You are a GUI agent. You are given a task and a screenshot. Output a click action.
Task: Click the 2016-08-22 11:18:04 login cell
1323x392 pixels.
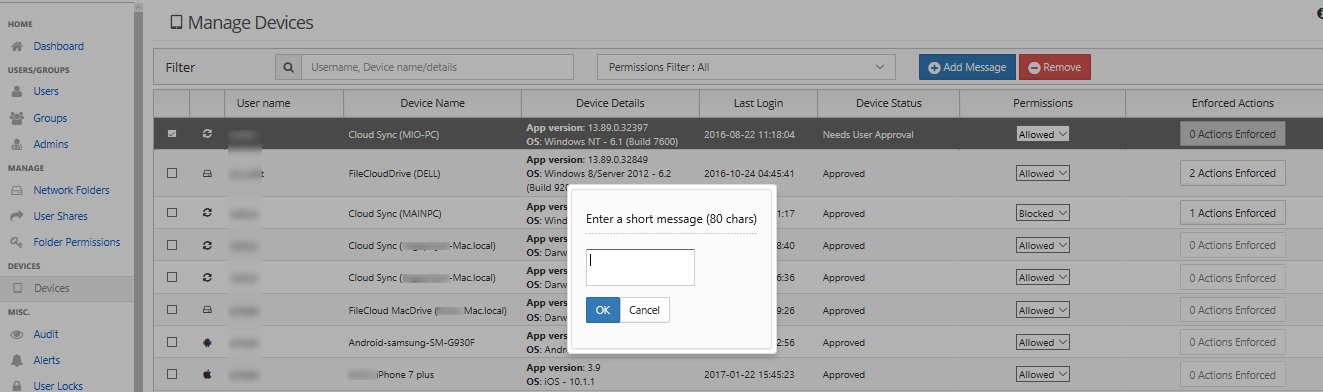(x=749, y=134)
